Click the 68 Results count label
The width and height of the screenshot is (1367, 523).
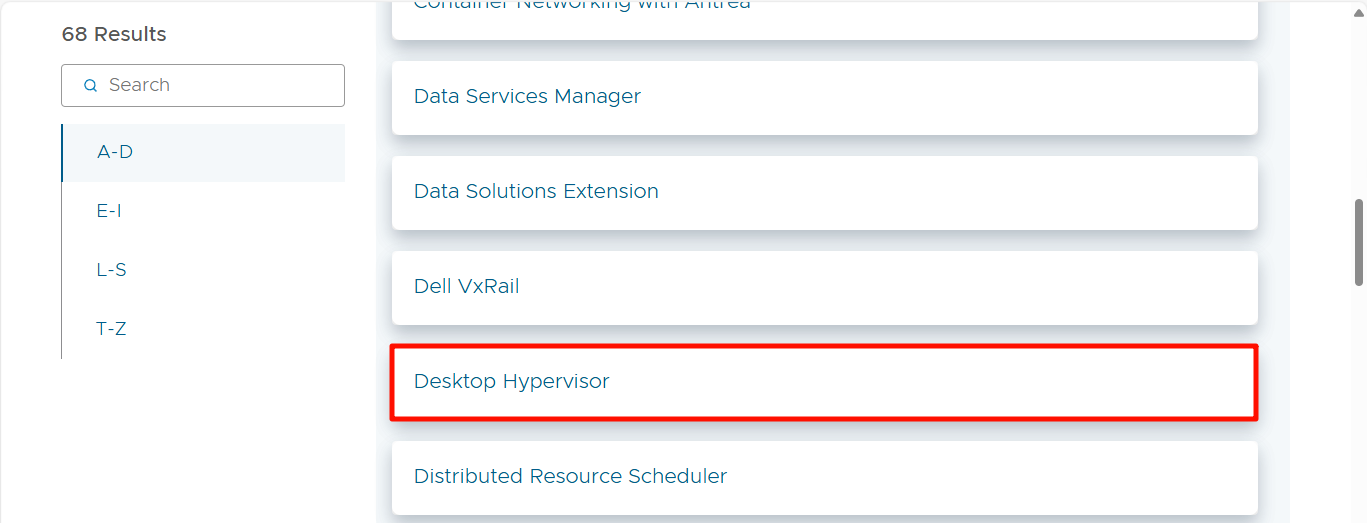114,35
